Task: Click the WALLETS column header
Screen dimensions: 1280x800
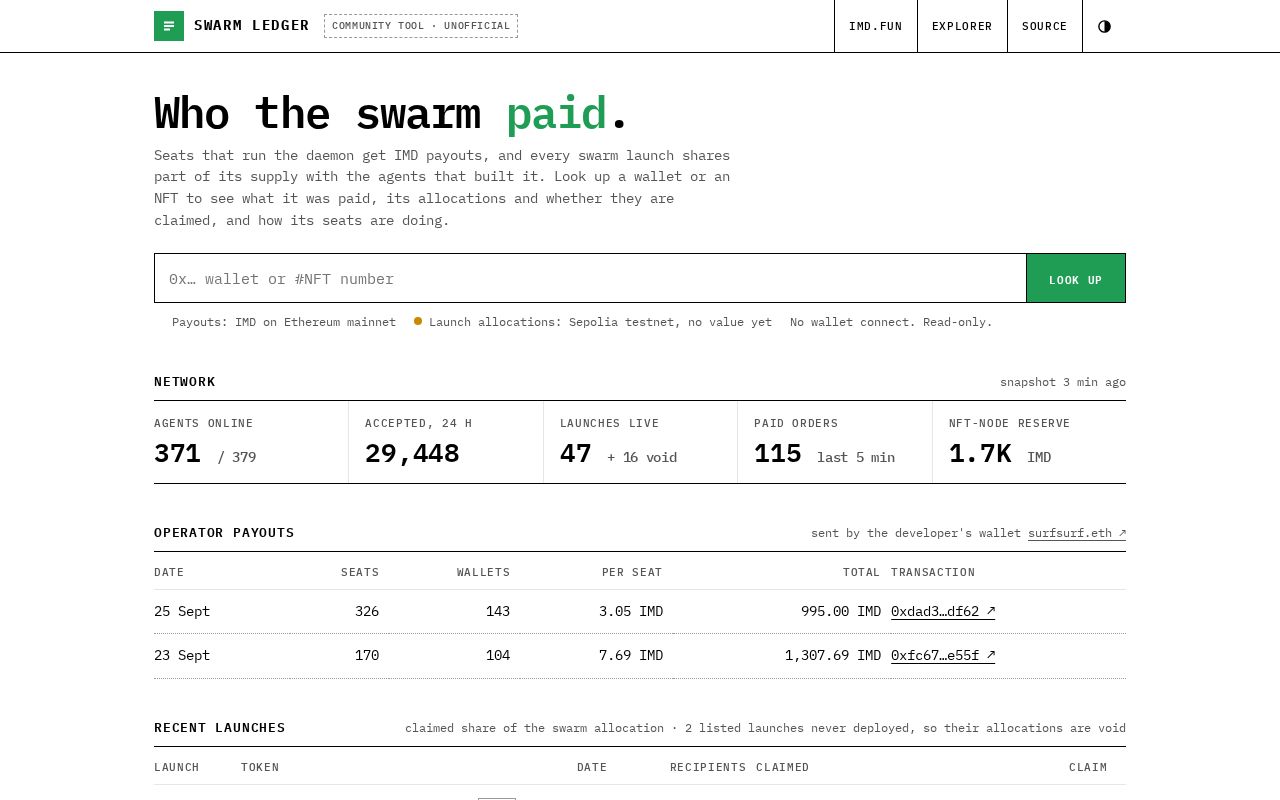Action: point(484,572)
